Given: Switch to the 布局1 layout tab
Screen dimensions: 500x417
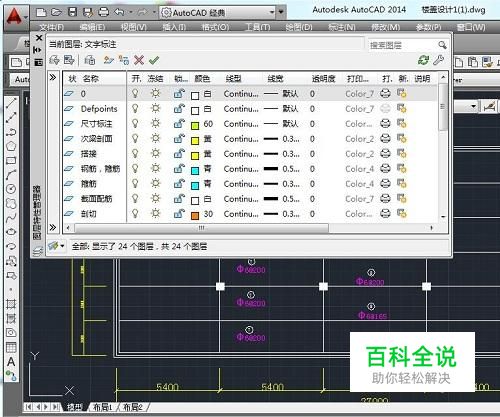Looking at the screenshot, I should click(103, 407).
